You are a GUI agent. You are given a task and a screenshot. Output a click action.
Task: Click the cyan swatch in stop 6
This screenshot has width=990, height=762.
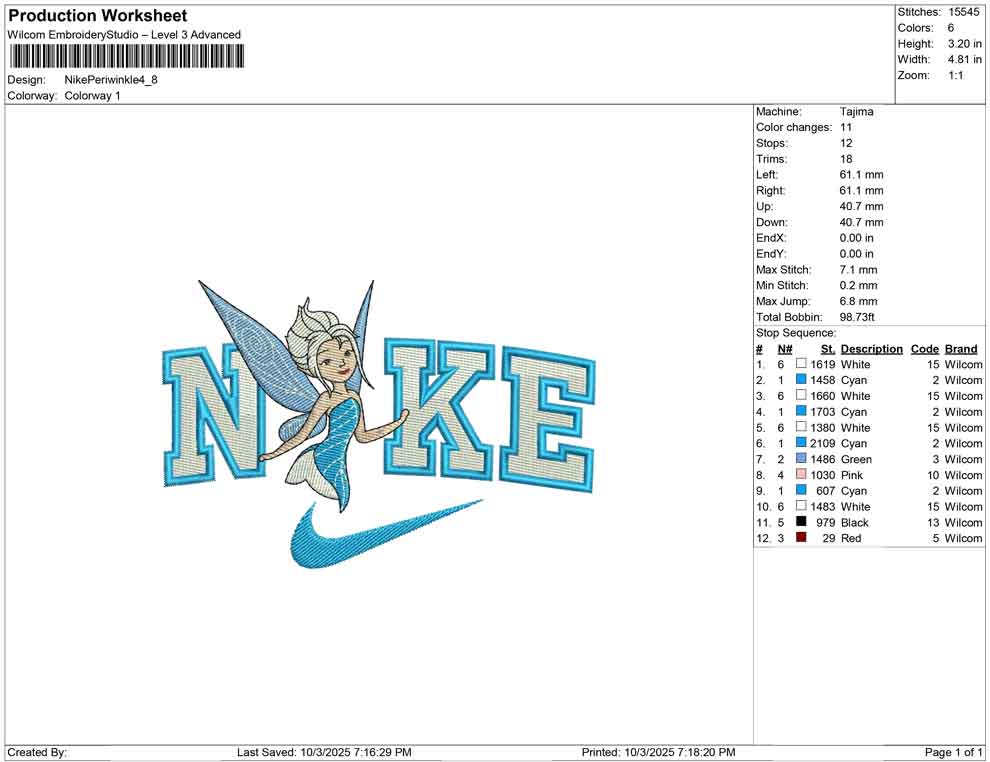click(801, 443)
